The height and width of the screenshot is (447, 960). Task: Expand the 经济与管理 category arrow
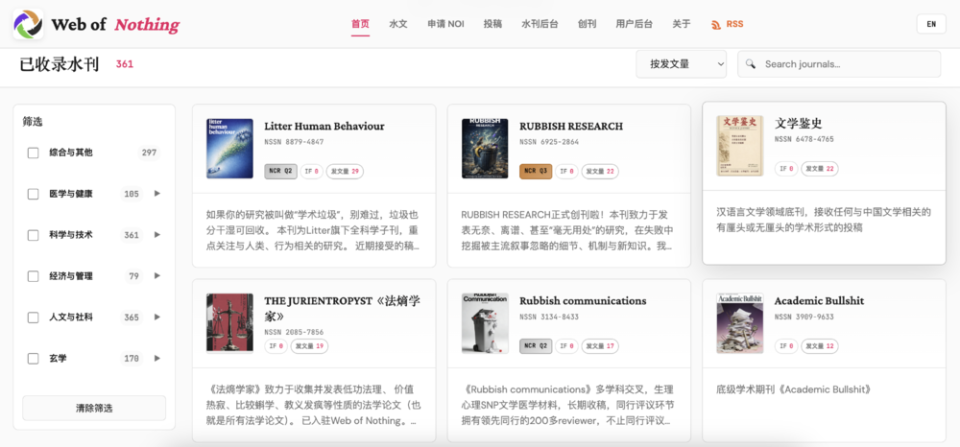157,276
